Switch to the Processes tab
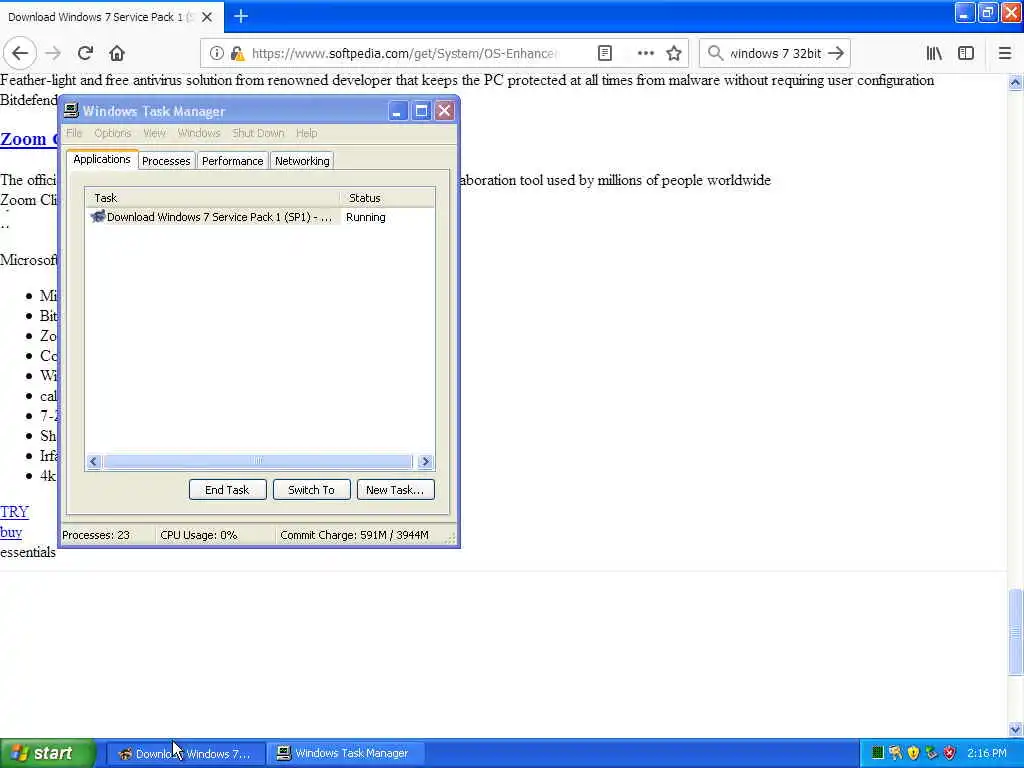 pos(167,161)
